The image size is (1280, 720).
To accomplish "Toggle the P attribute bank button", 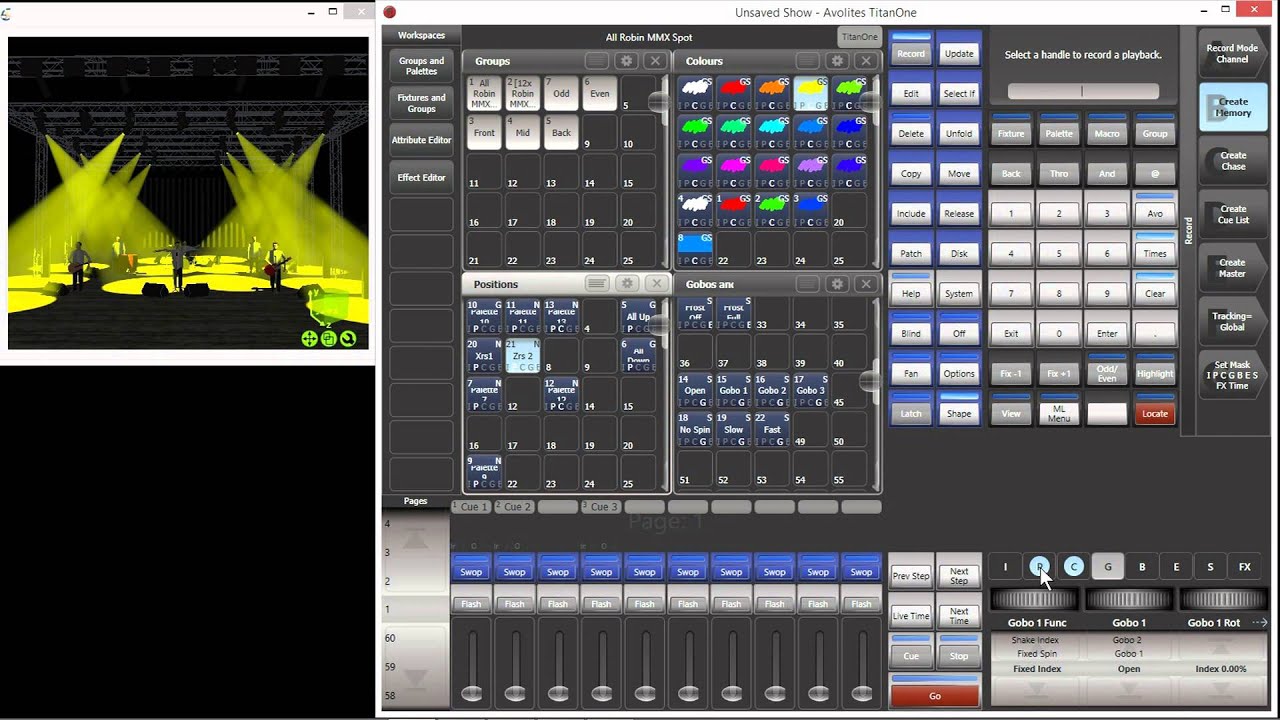I will click(x=1040, y=567).
